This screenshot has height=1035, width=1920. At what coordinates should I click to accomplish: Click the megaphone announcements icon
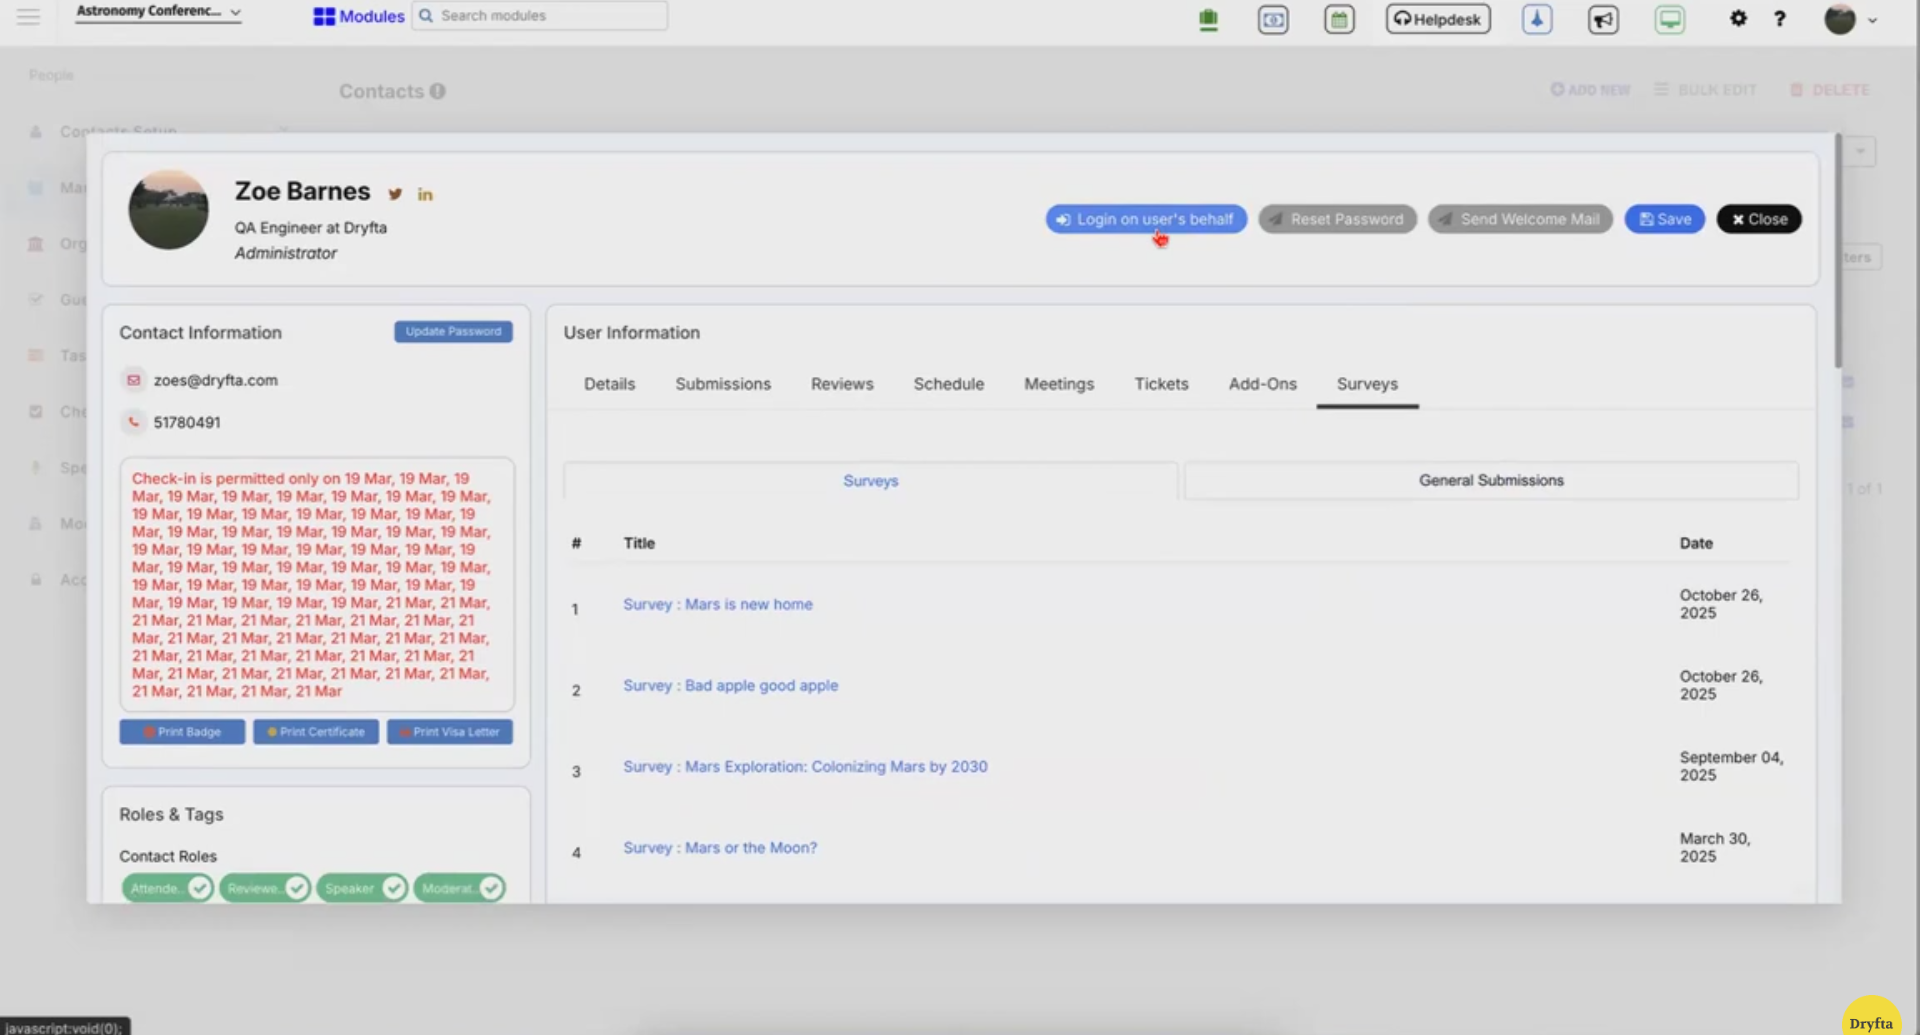coord(1602,19)
